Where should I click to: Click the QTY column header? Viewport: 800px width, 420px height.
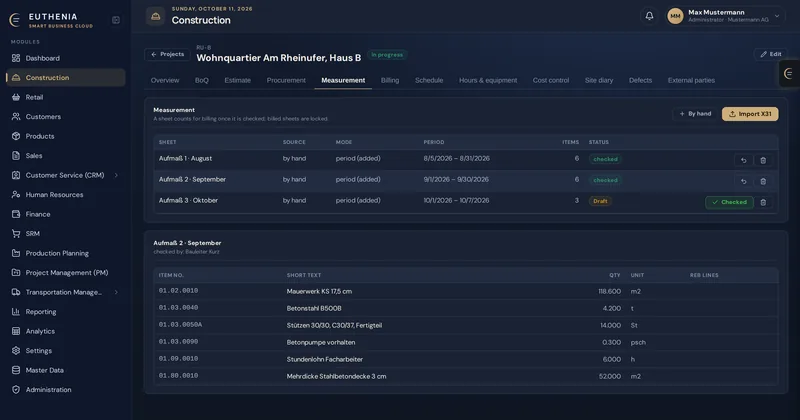tap(615, 275)
